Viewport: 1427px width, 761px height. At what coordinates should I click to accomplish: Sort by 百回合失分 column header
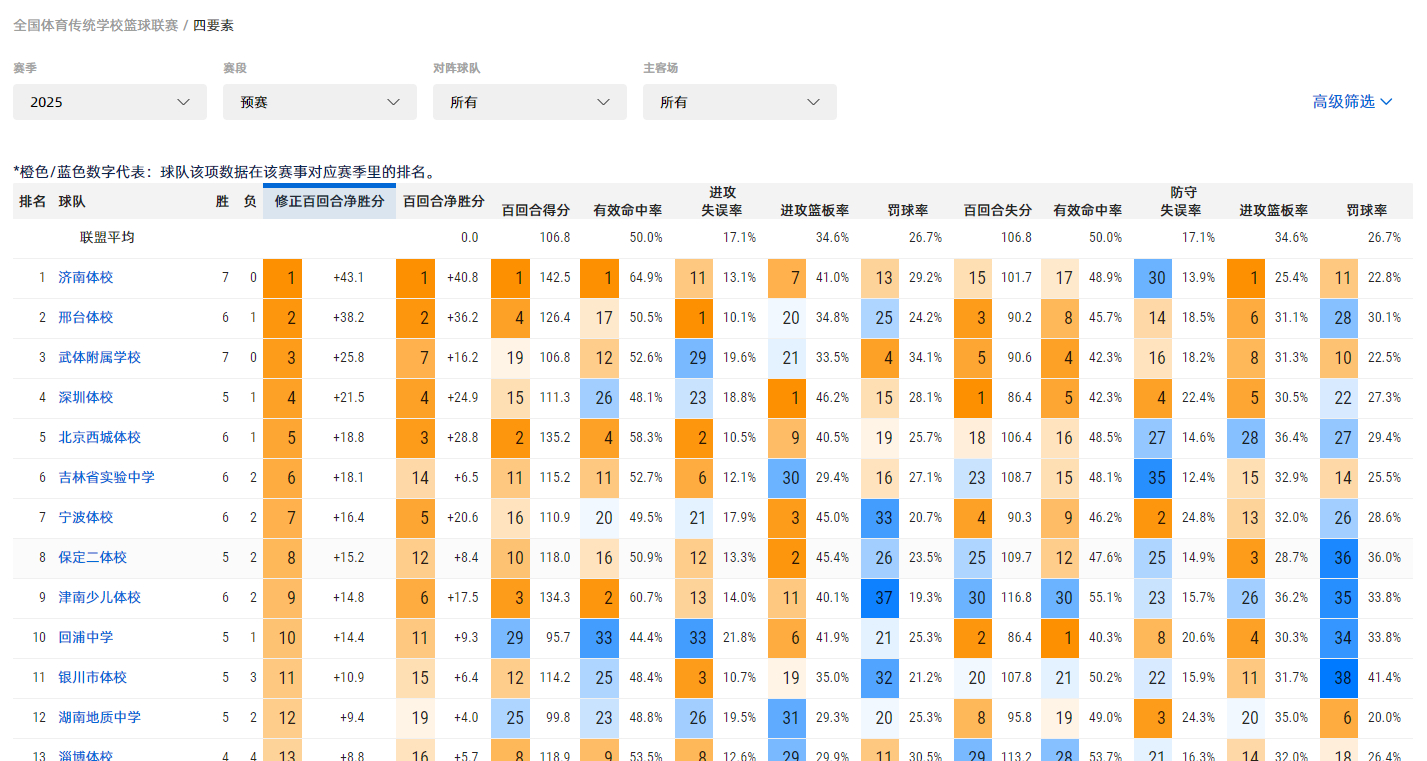point(998,210)
